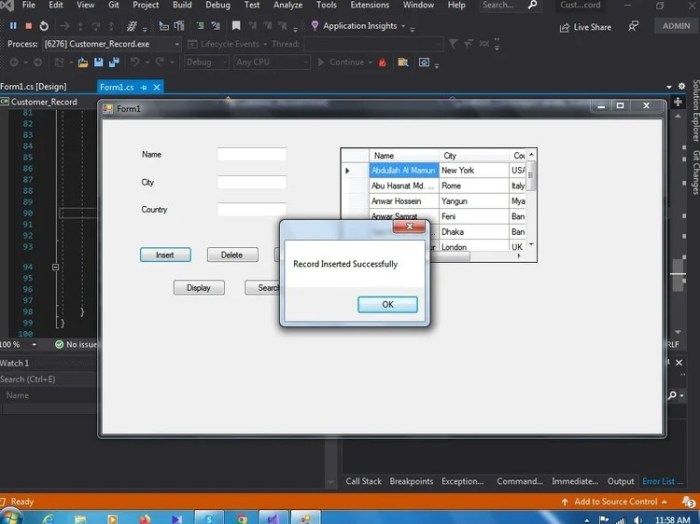Screen dimensions: 700x524
Task: Click the Save All icon
Action: pos(114,62)
